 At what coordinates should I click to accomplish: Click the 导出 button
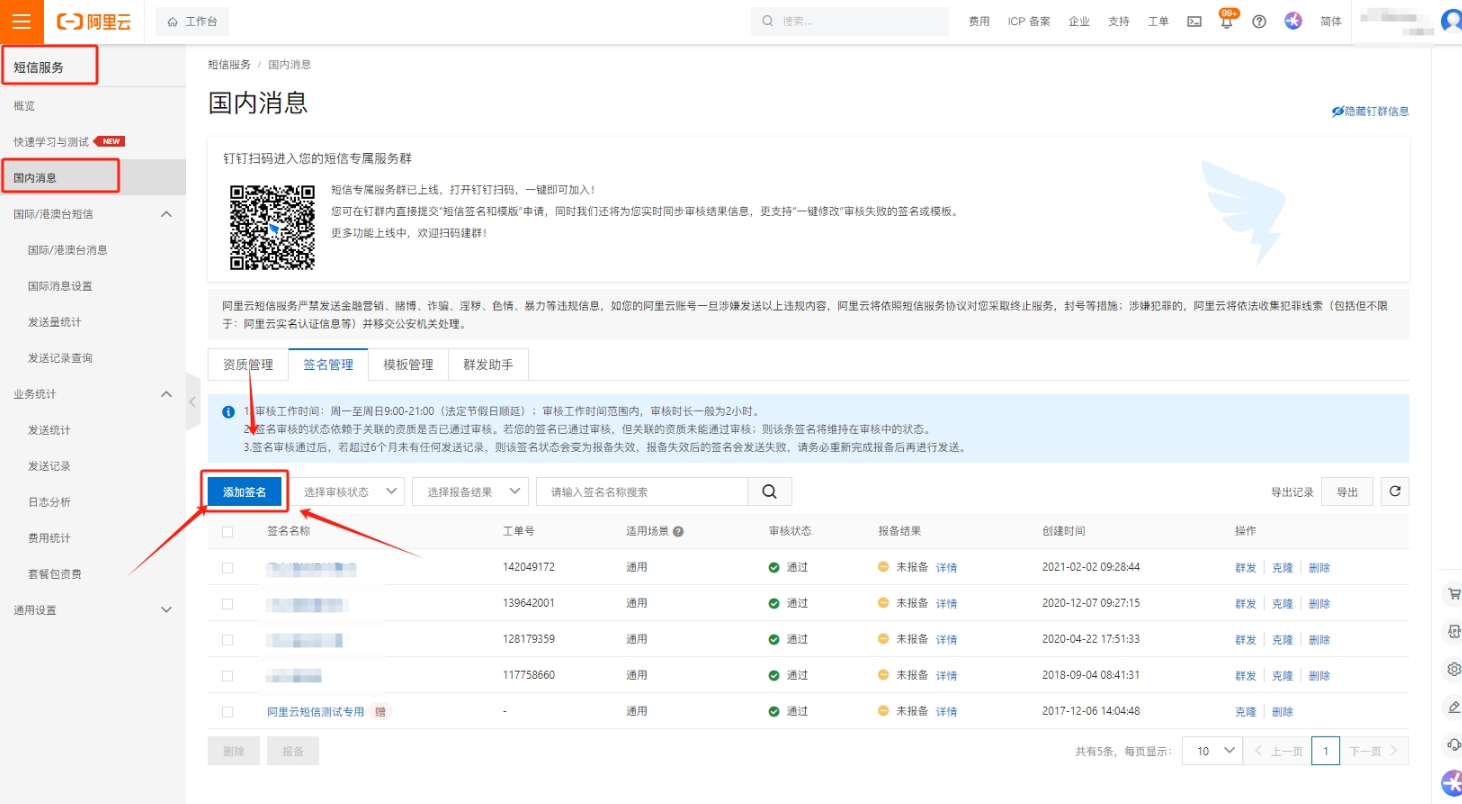point(1347,492)
